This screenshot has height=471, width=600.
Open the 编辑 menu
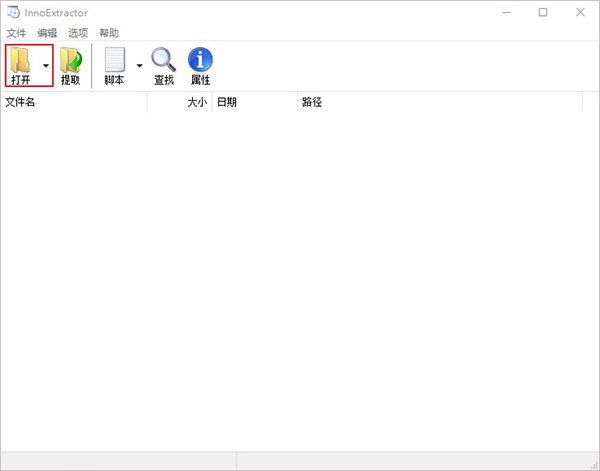click(x=47, y=33)
